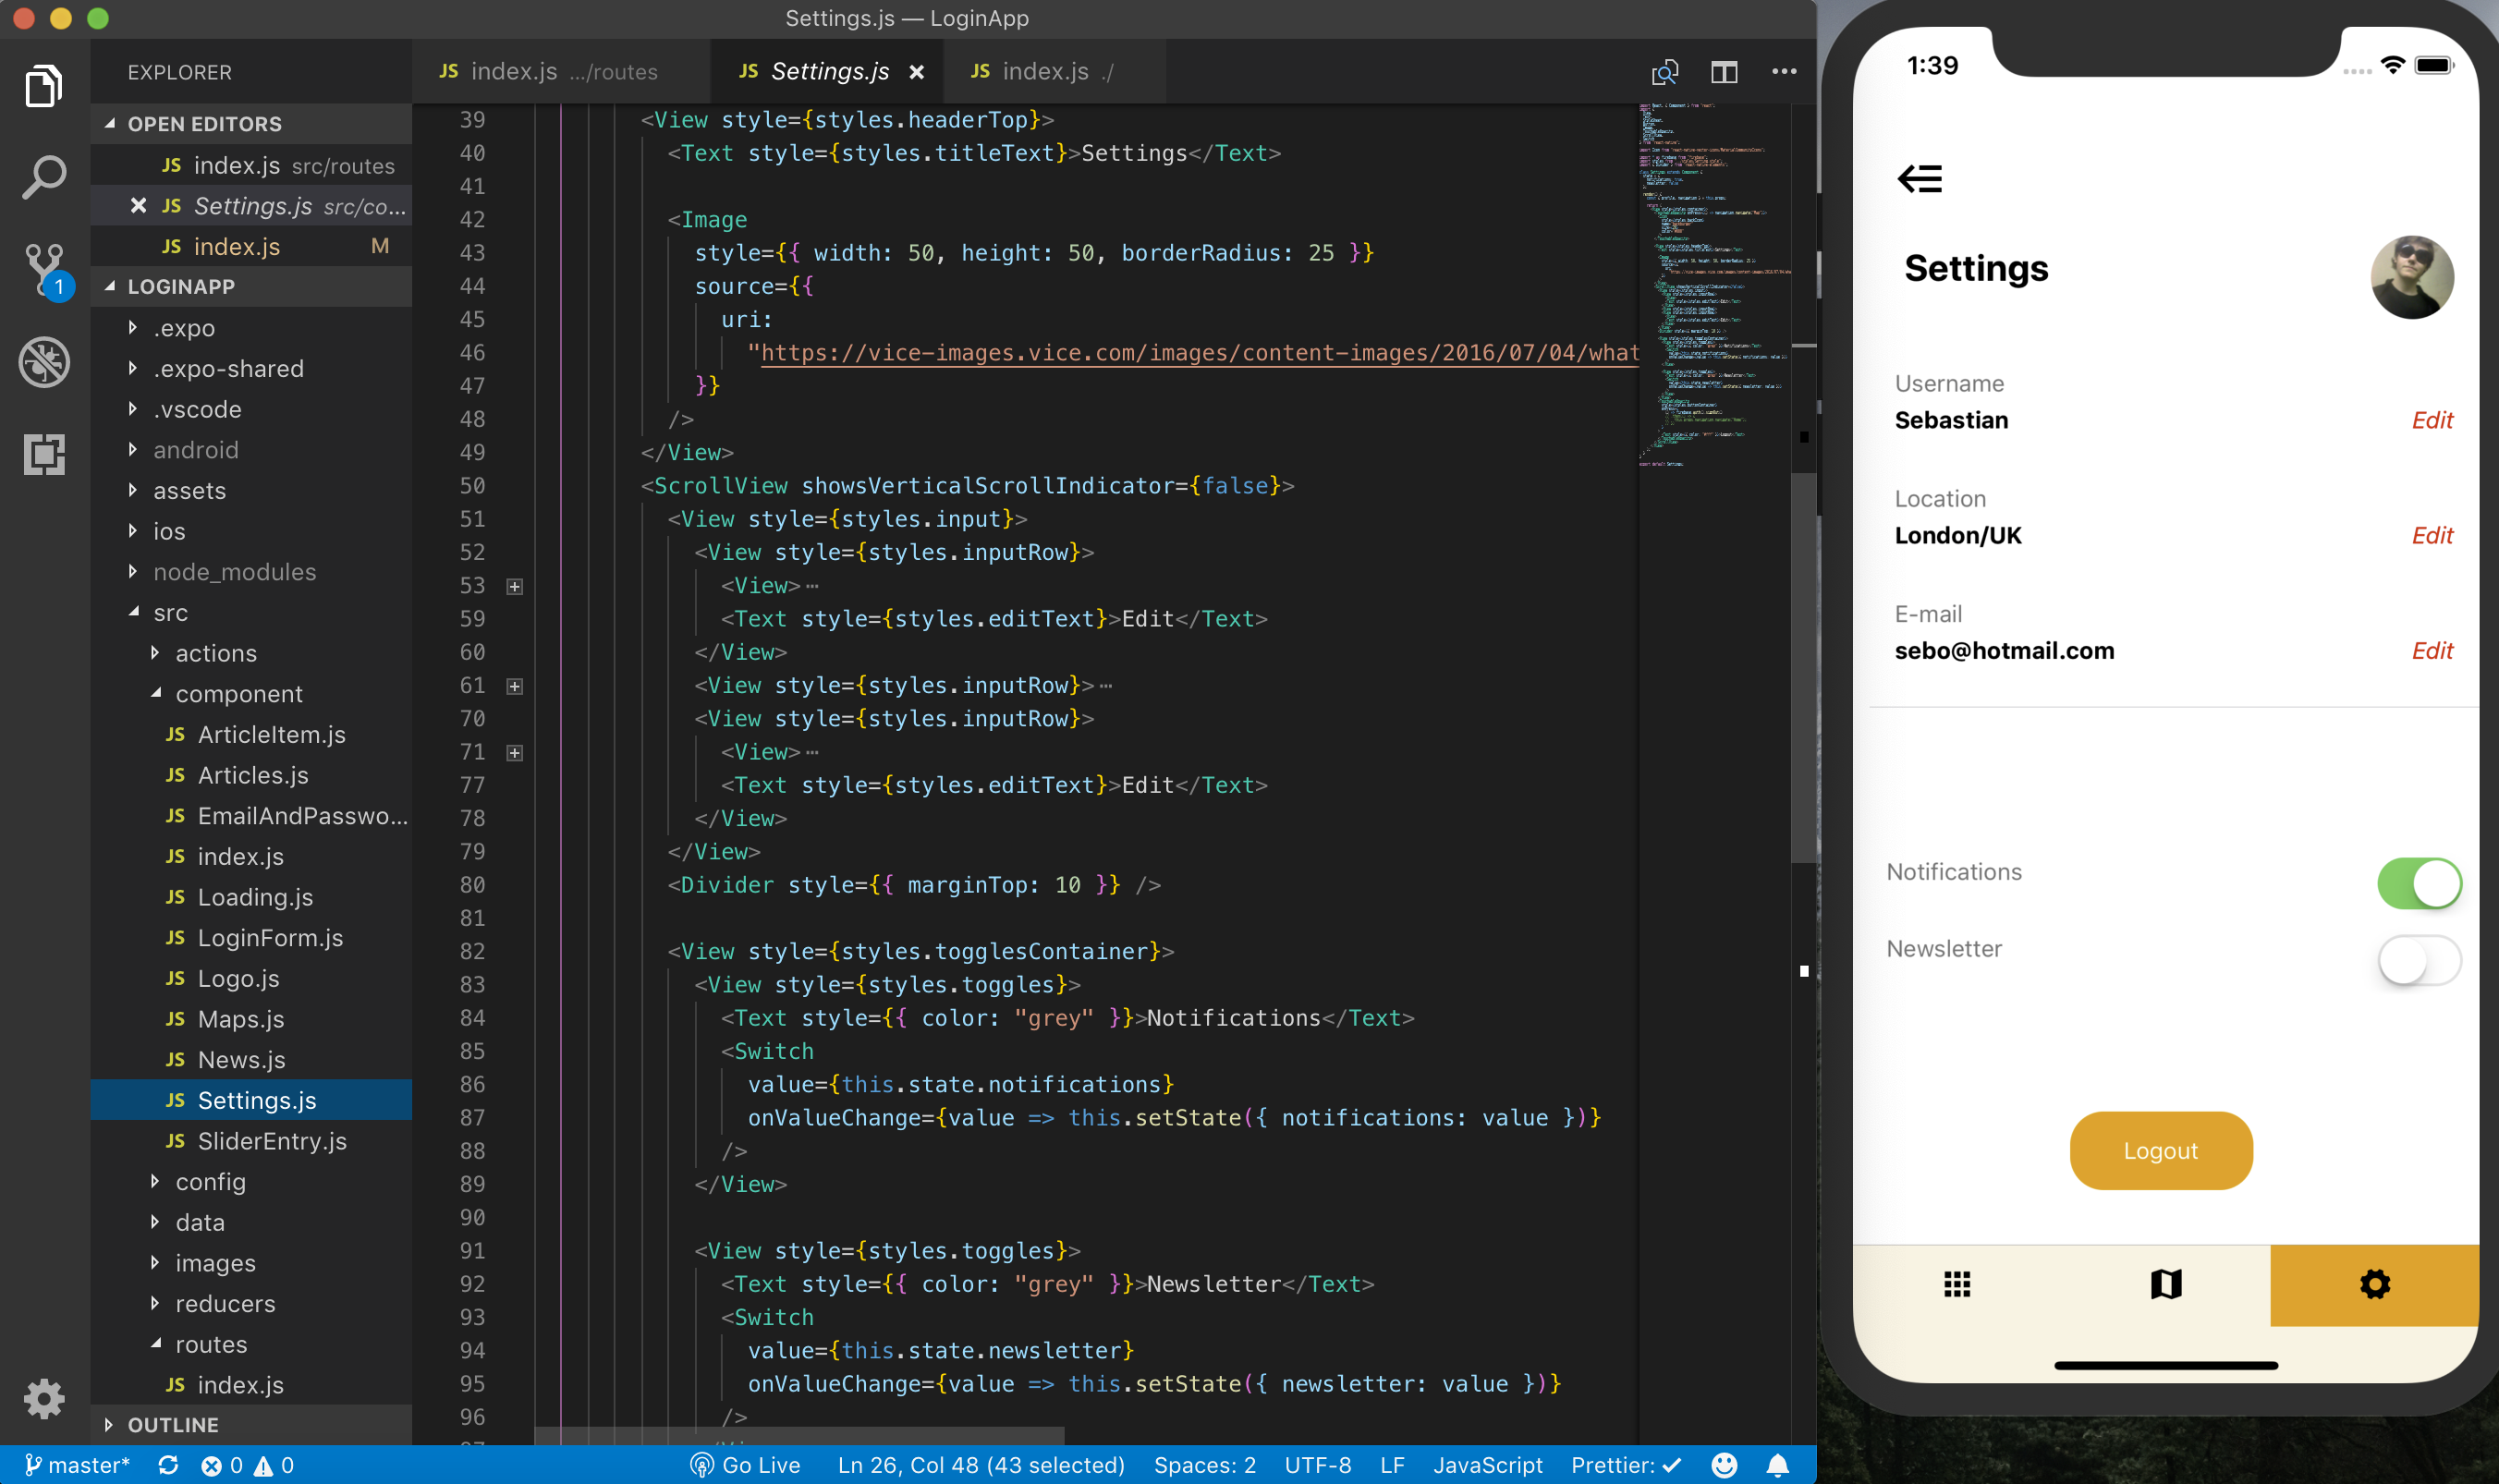Start the Go Live server from the status bar
Screen dimensions: 2499x1484
[747, 1465]
